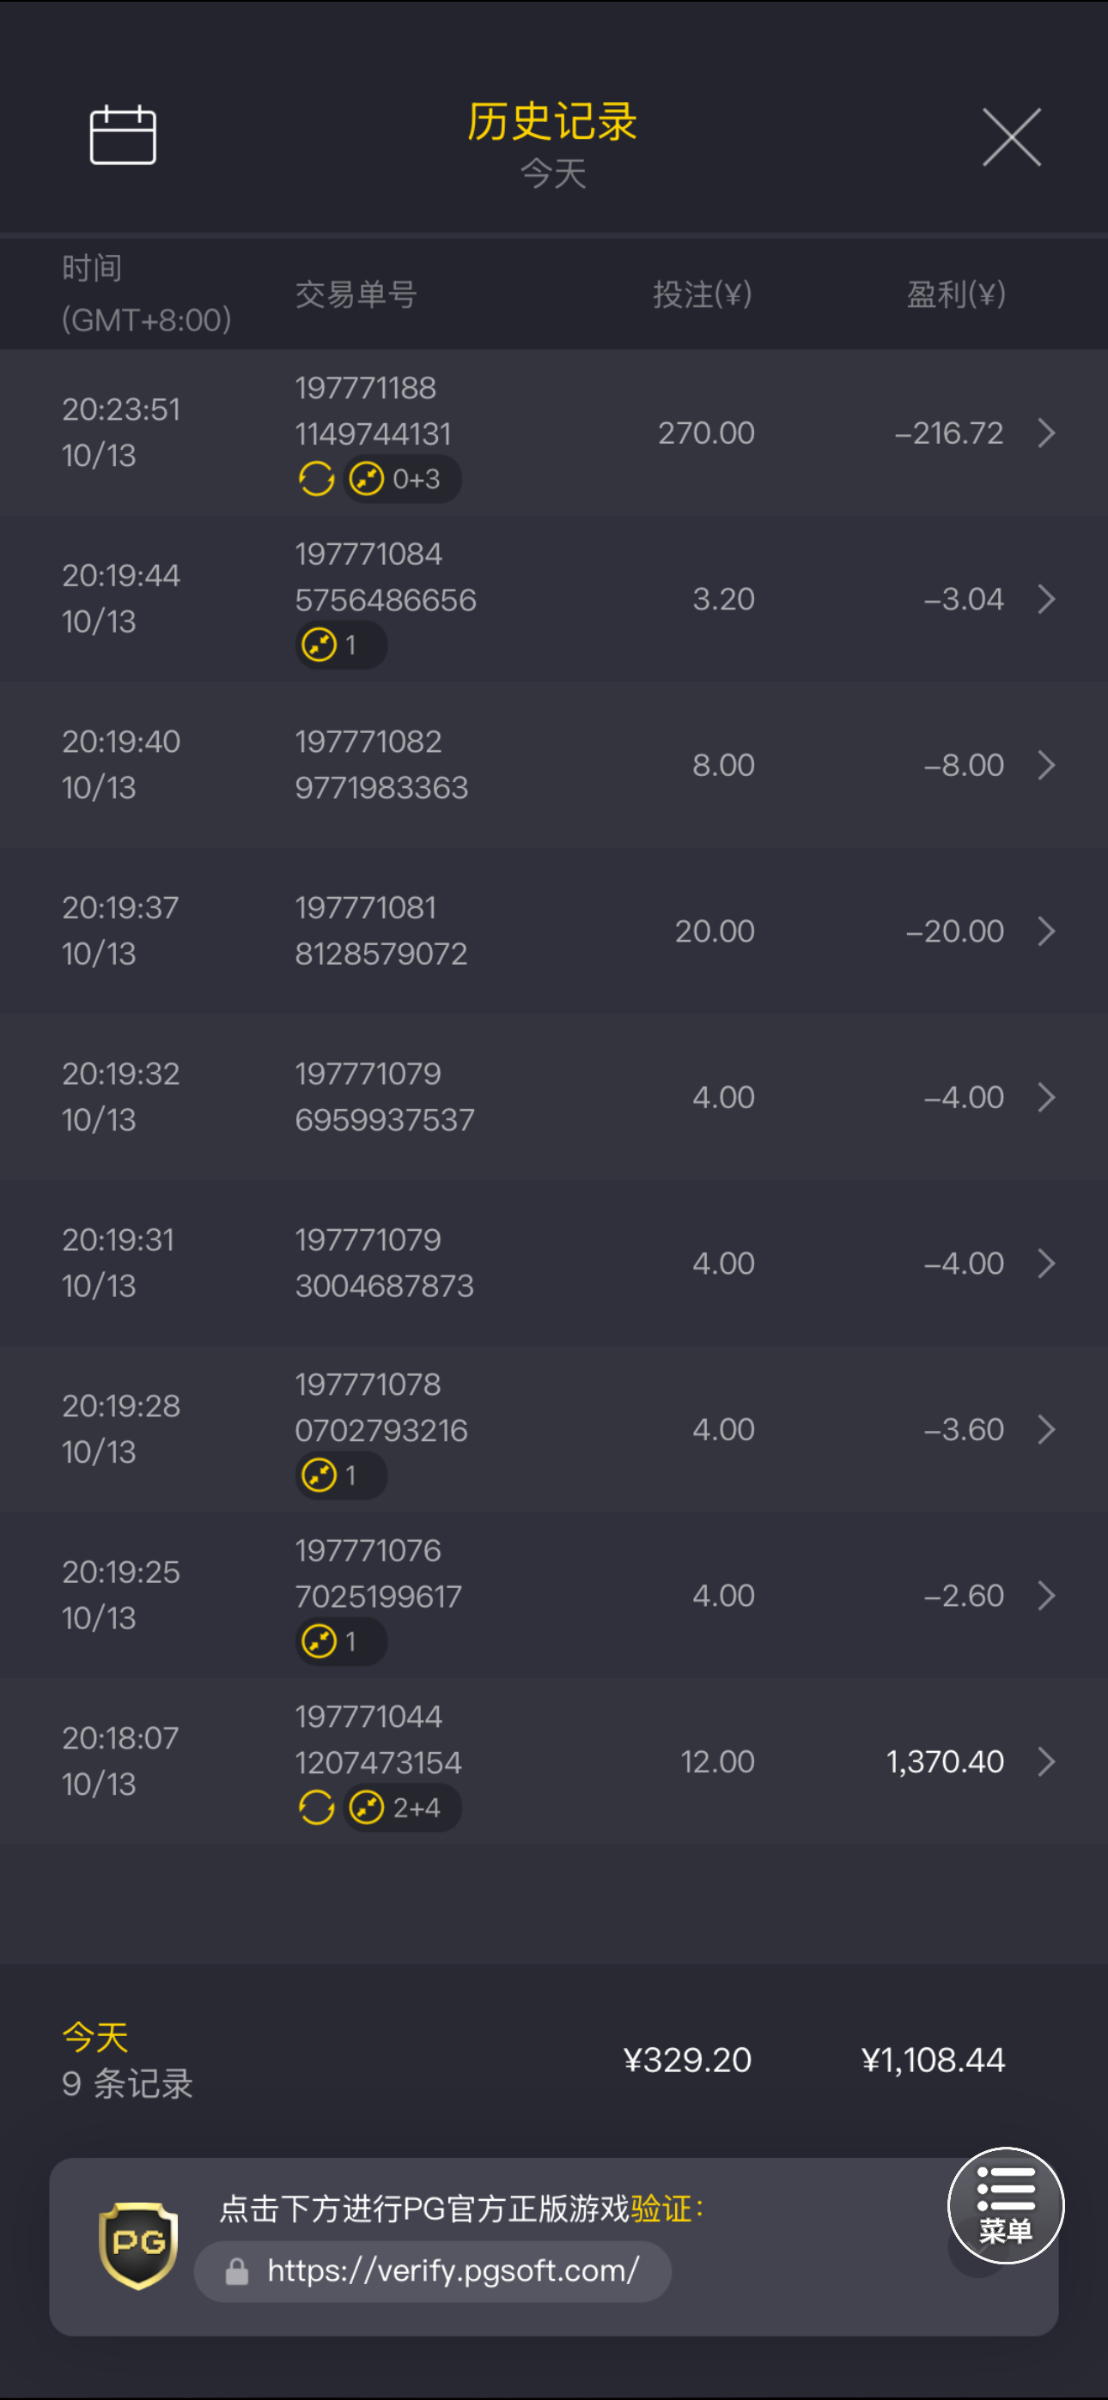
Task: Expand details for the -3.04 record
Action: click(x=1046, y=599)
